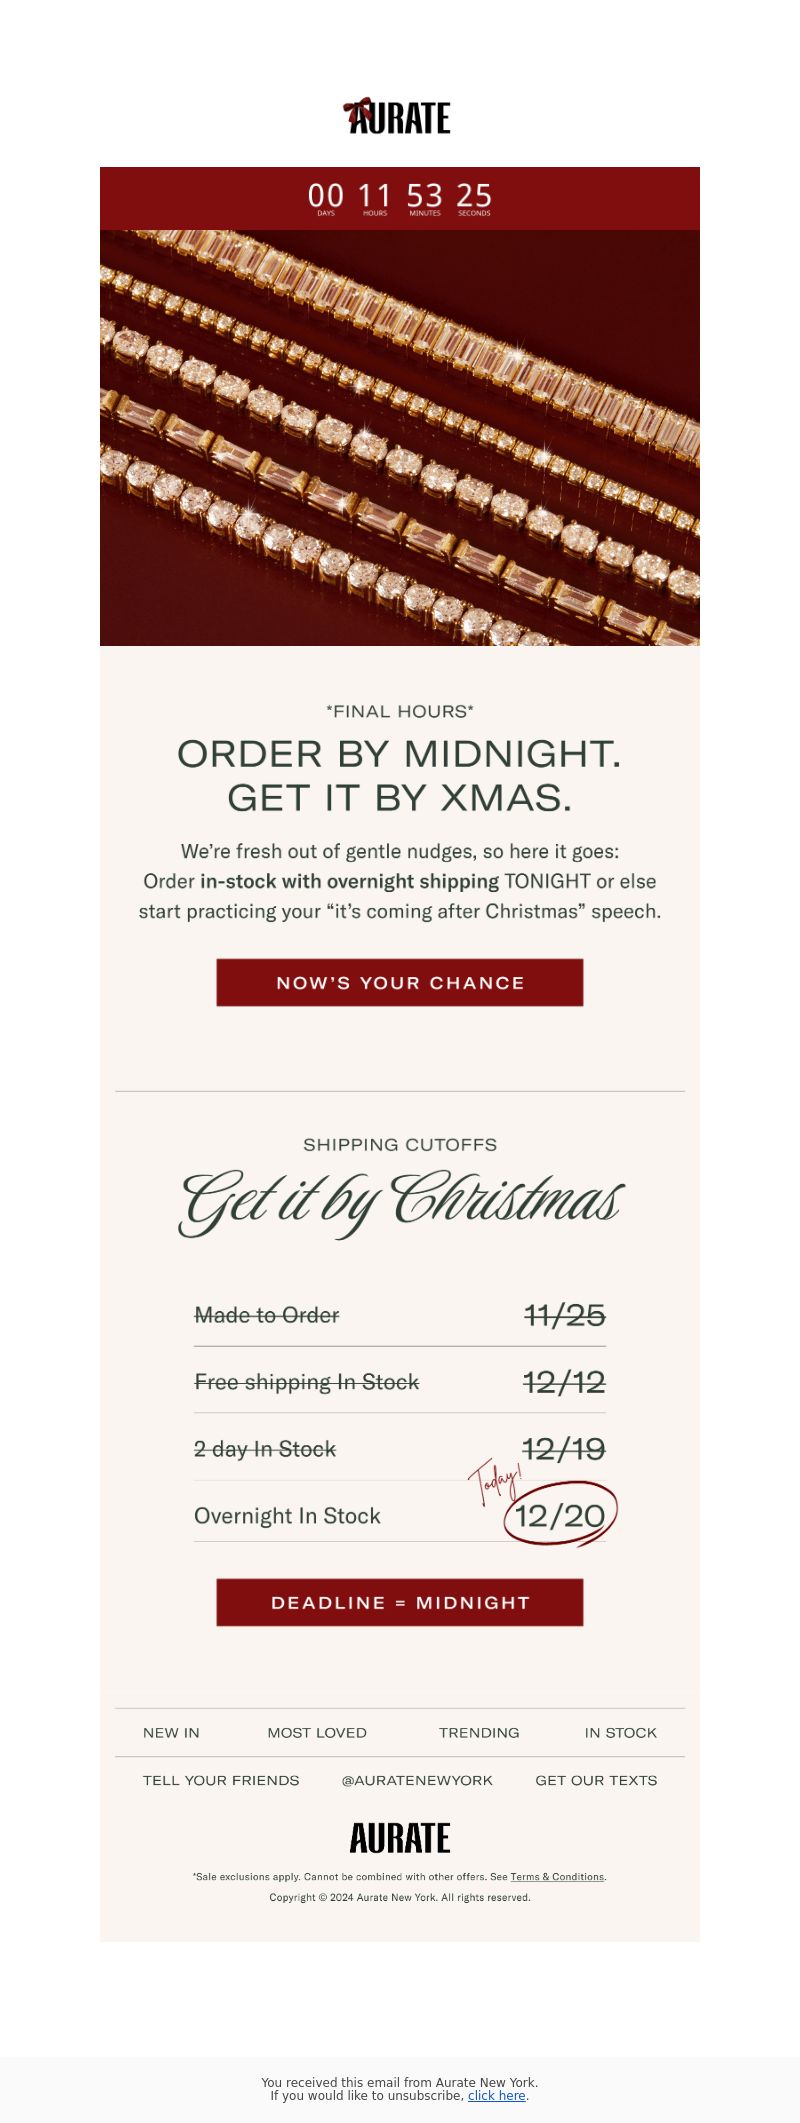Click the Overnight In Stock row
800x2123 pixels.
pos(400,1515)
